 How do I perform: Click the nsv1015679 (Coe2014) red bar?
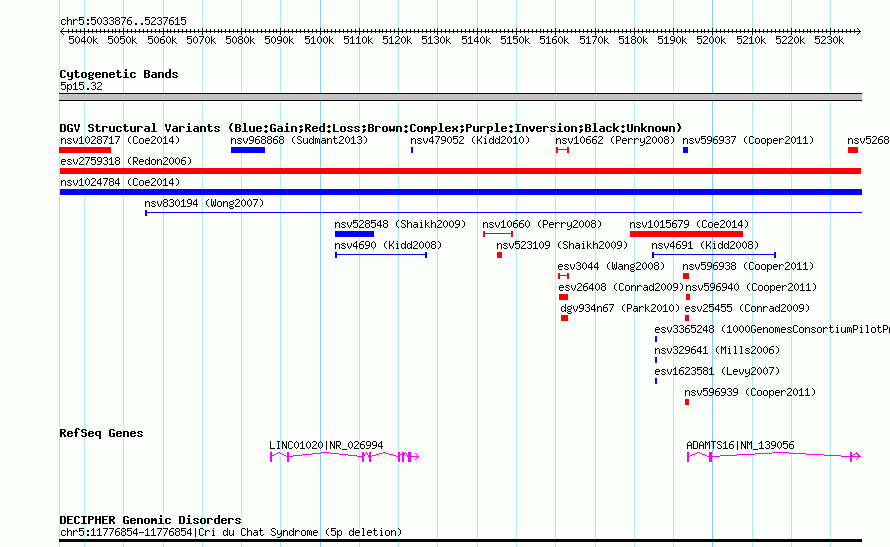[686, 234]
